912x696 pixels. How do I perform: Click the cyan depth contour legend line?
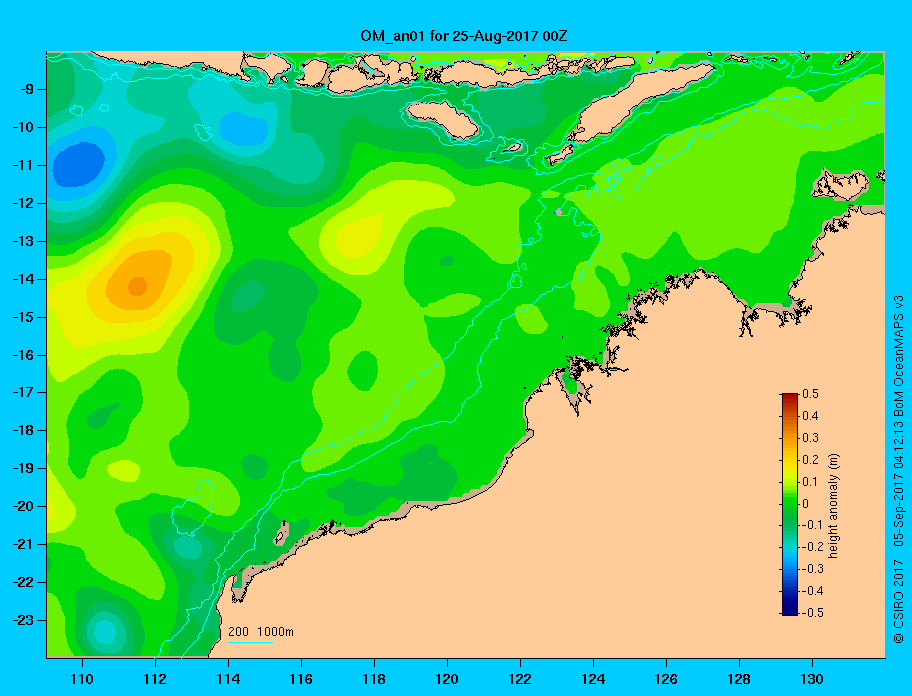click(250, 642)
